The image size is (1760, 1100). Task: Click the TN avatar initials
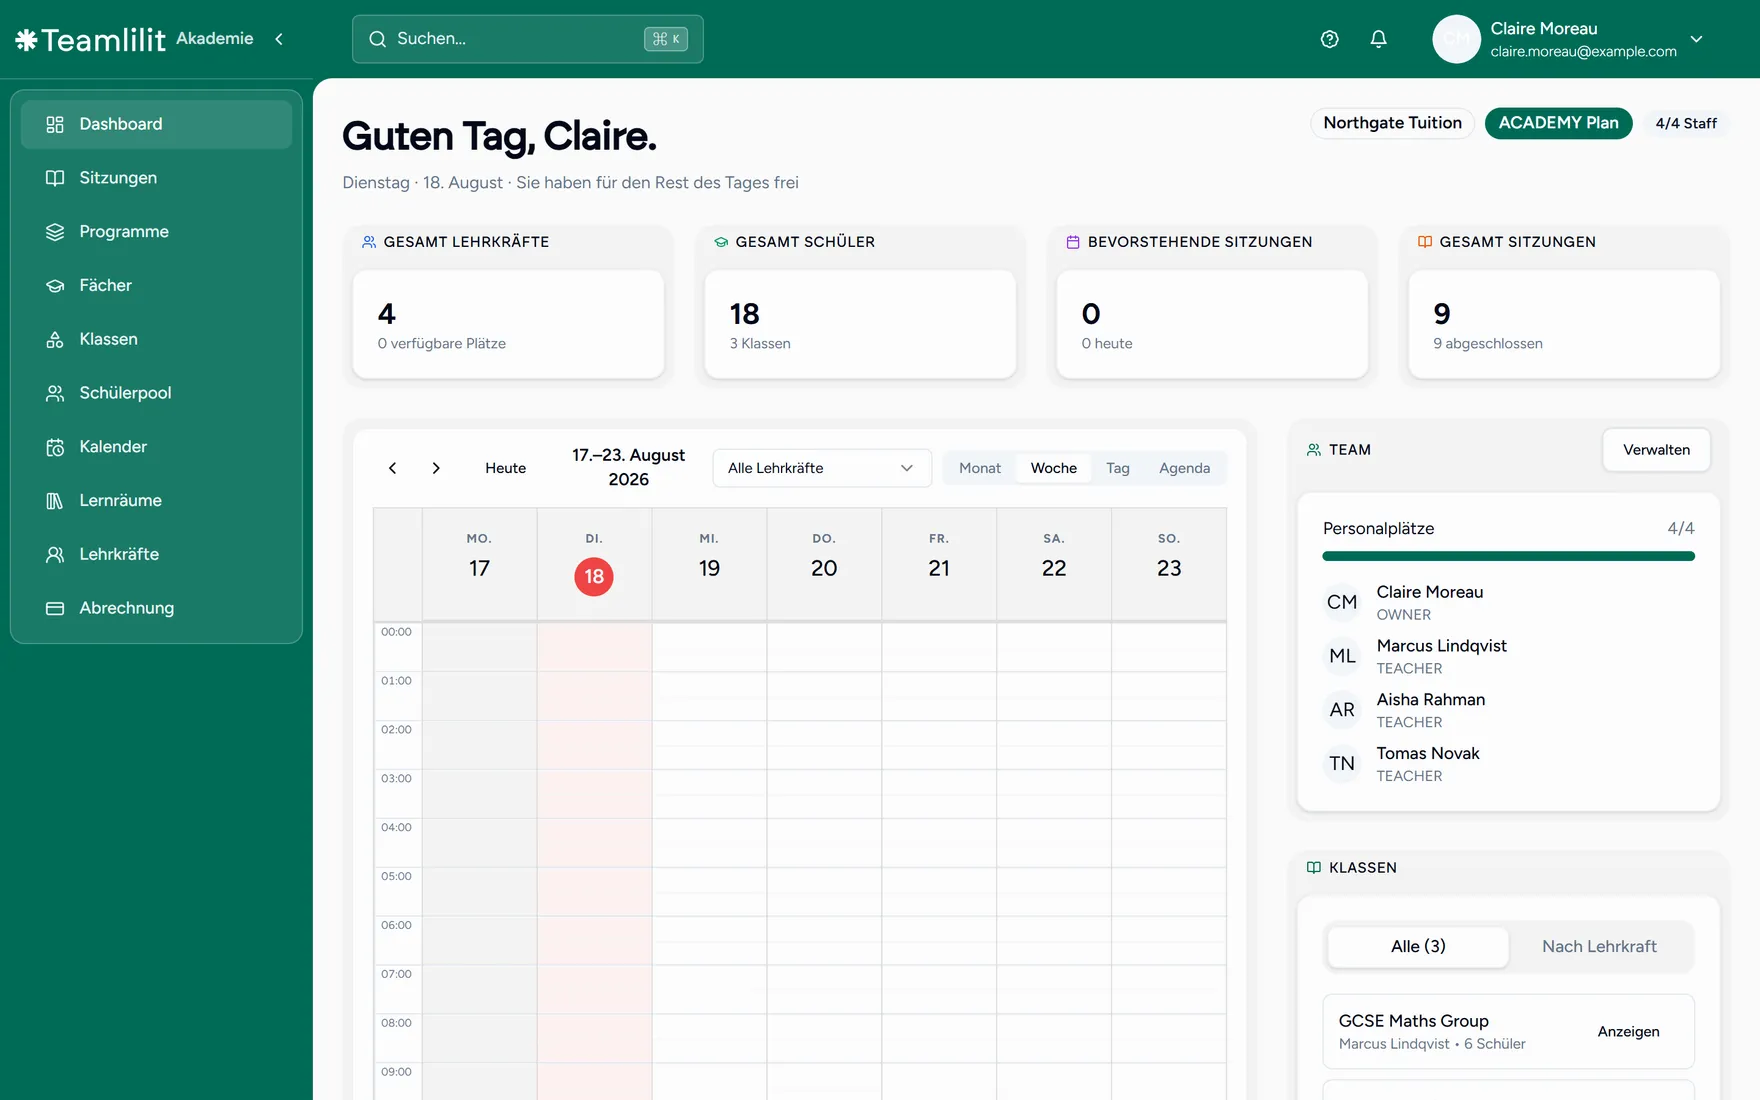[1342, 764]
